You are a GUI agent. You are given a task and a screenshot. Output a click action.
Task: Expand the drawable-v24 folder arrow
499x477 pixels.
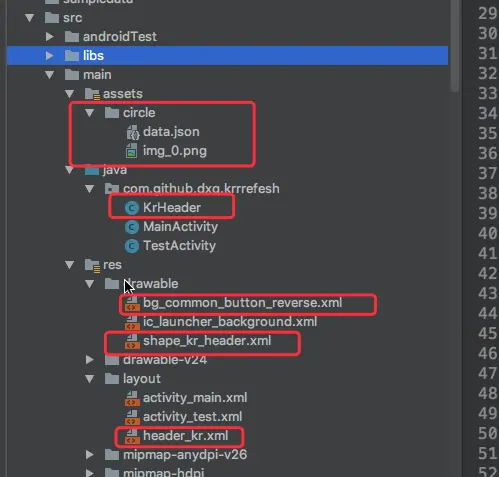(x=90, y=360)
